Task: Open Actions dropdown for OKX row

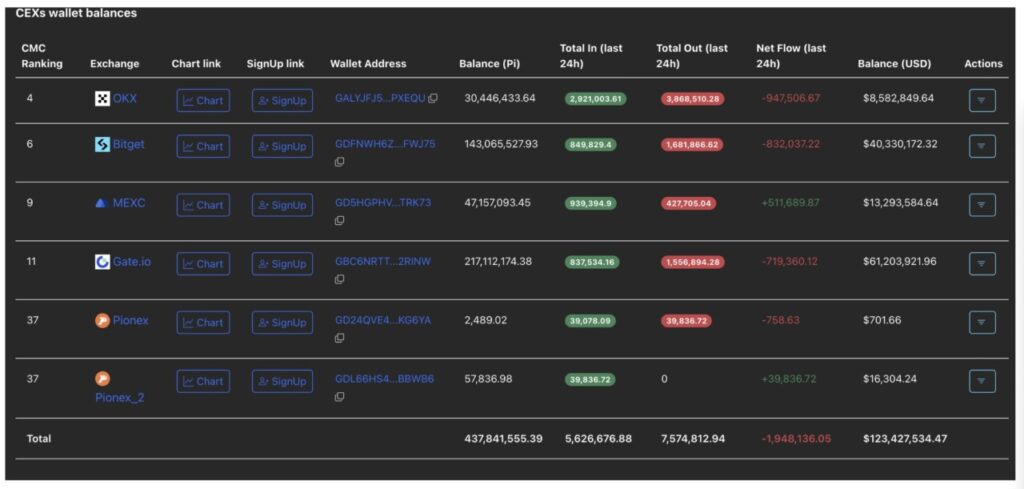Action: [x=981, y=100]
